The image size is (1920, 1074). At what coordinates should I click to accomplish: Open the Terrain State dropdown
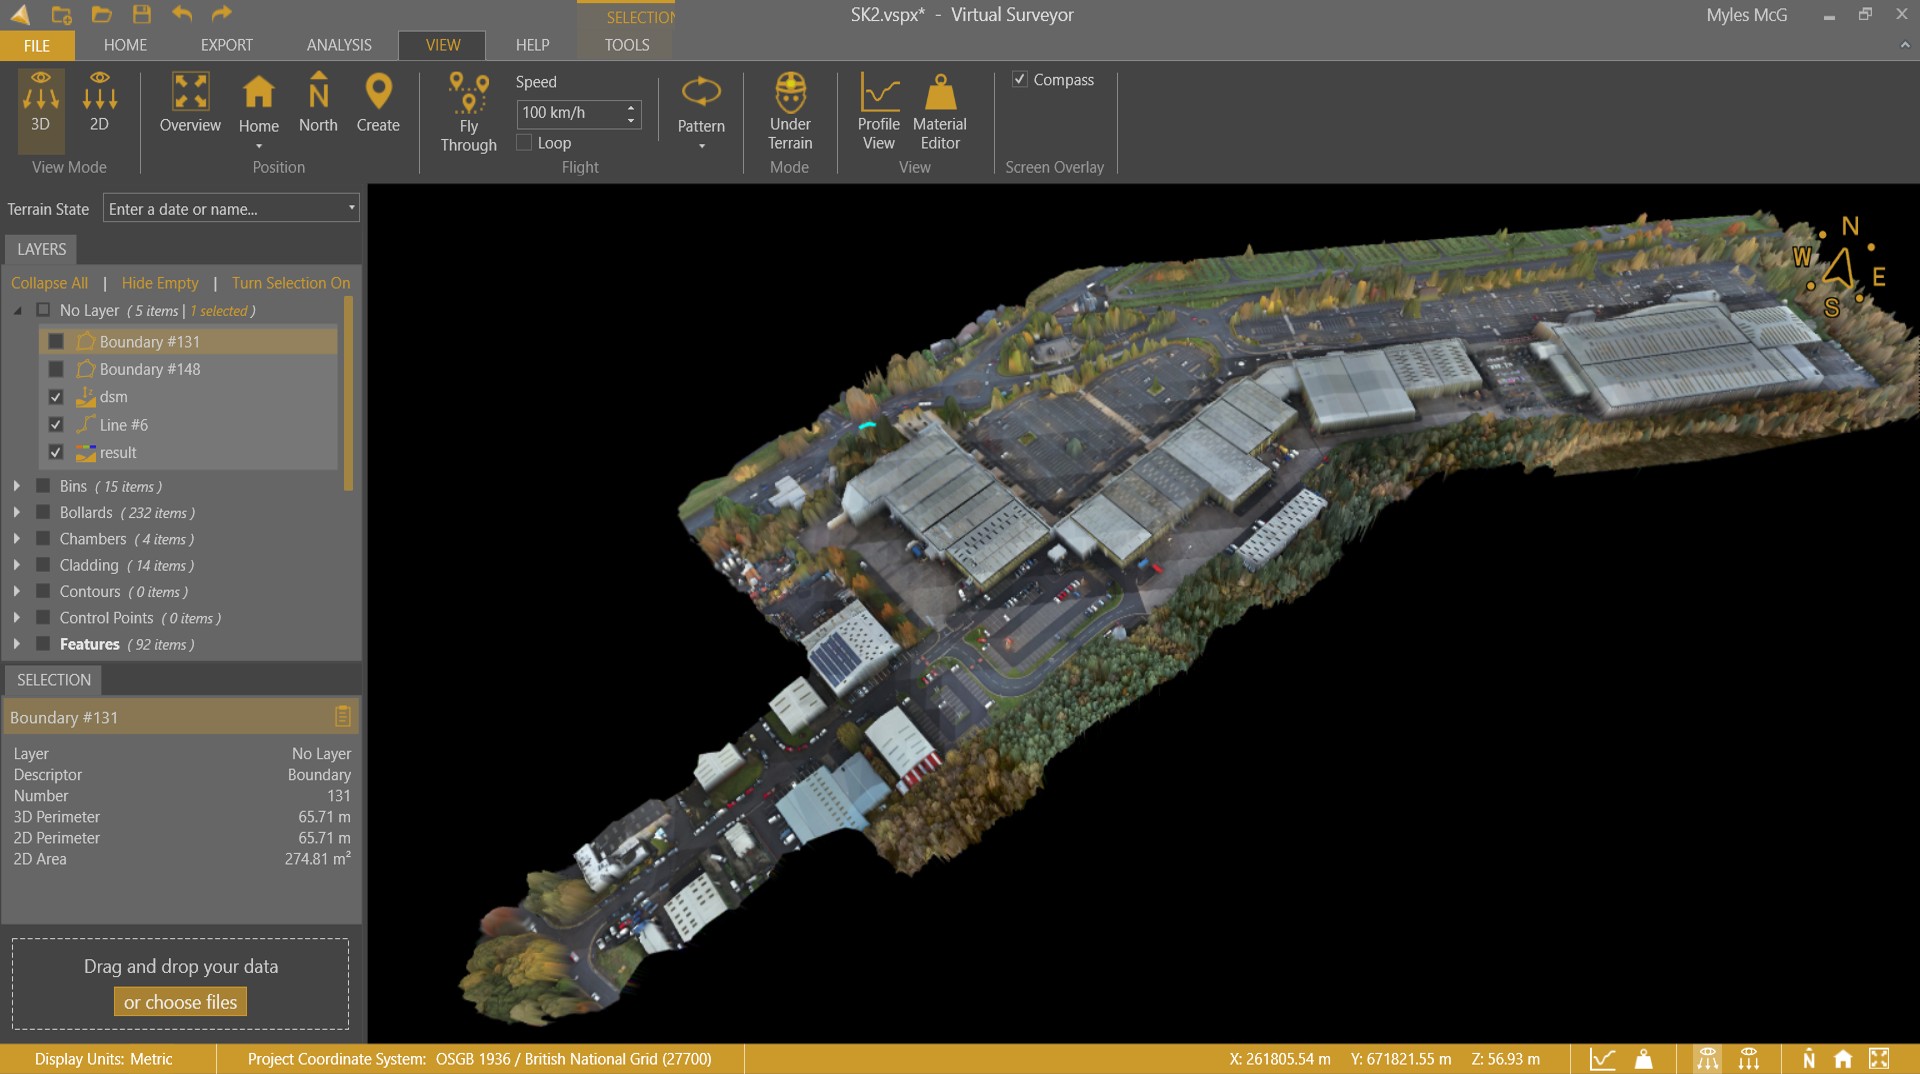coord(351,208)
